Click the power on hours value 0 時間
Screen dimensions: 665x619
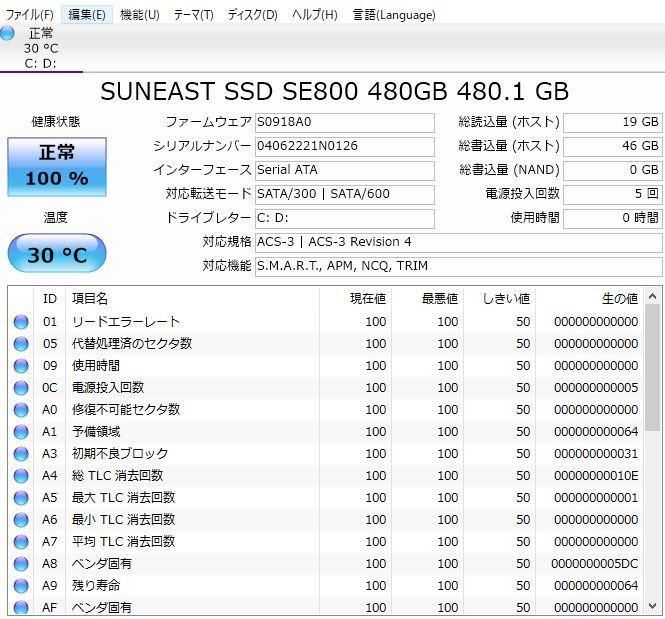(x=612, y=218)
